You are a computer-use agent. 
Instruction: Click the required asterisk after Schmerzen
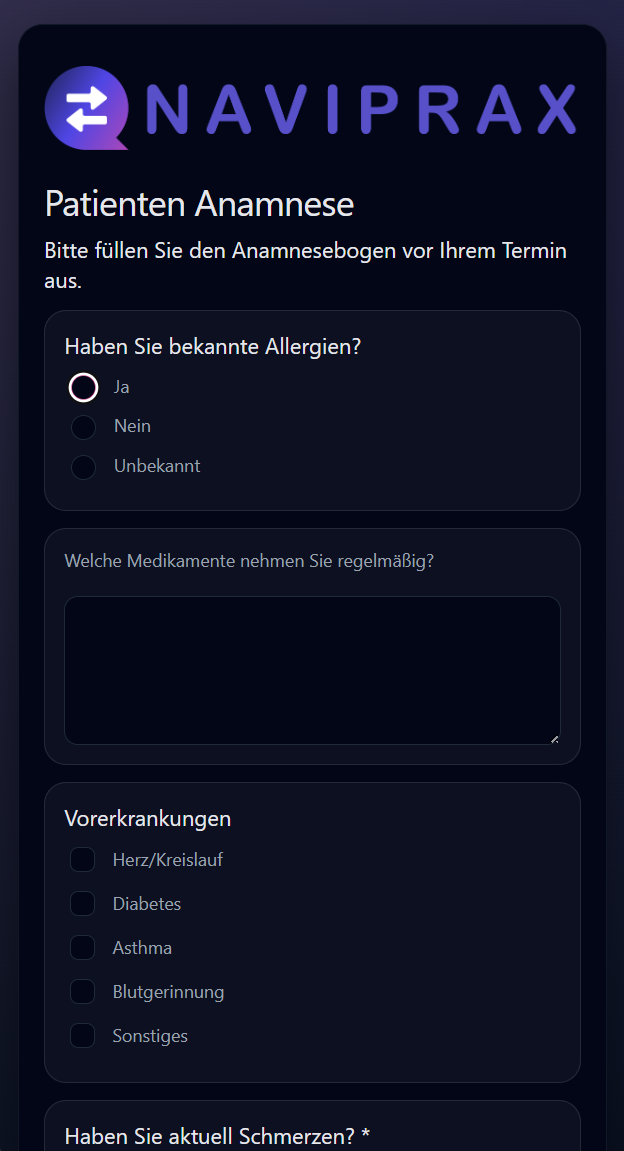(366, 1135)
